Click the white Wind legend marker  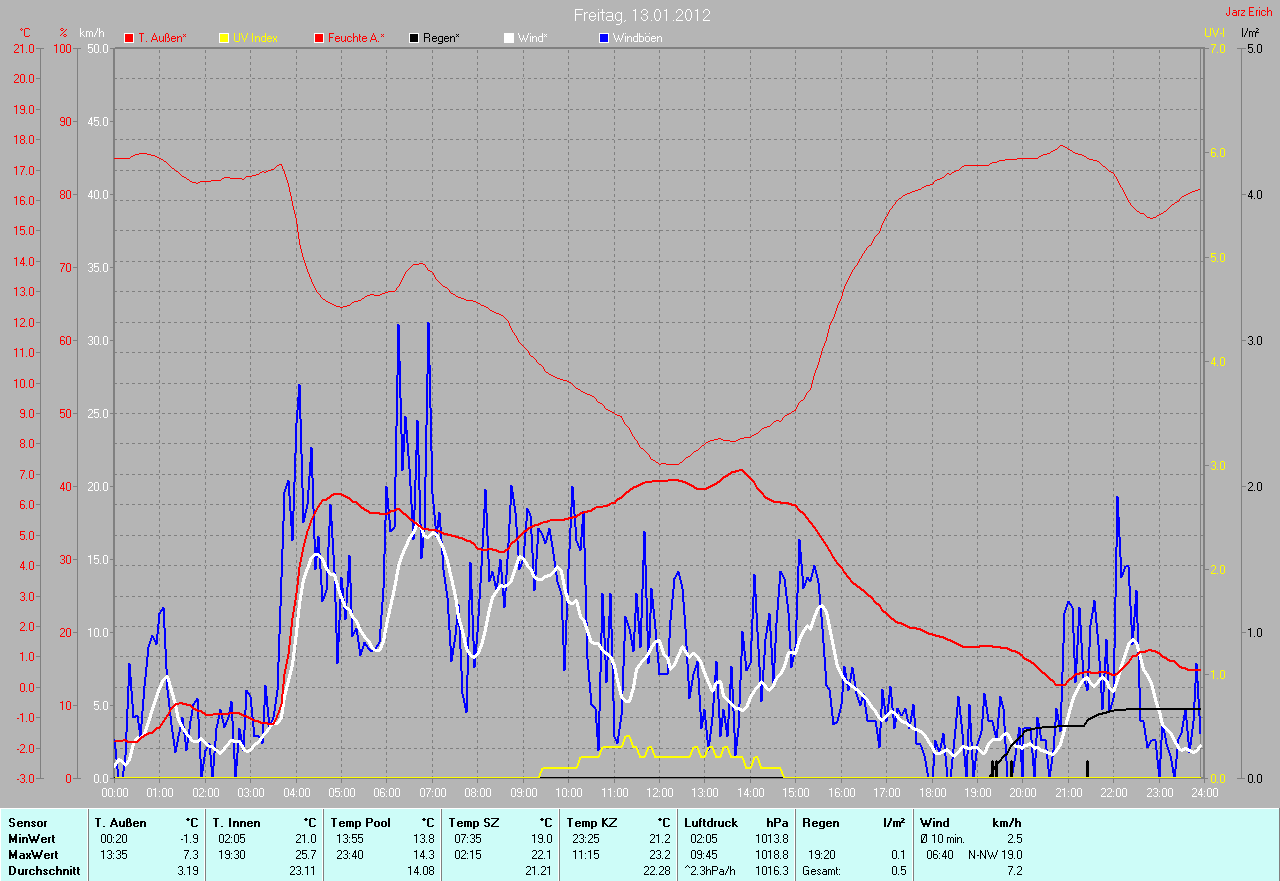coord(508,38)
